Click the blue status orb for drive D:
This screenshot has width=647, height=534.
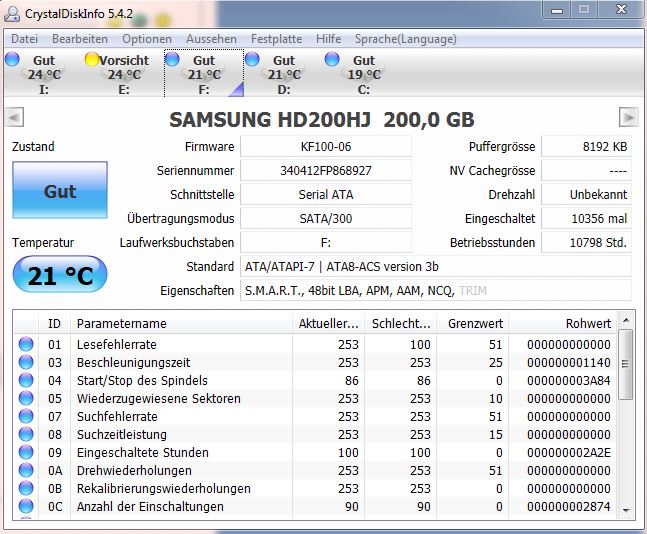tap(252, 59)
